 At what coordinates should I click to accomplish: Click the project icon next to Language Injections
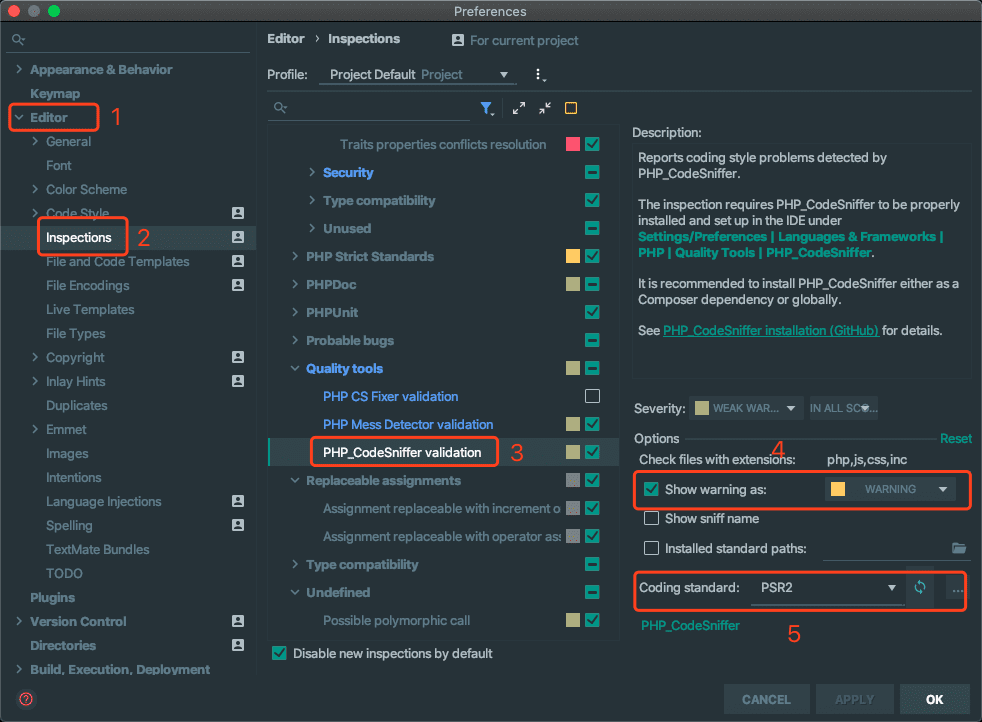pyautogui.click(x=238, y=501)
